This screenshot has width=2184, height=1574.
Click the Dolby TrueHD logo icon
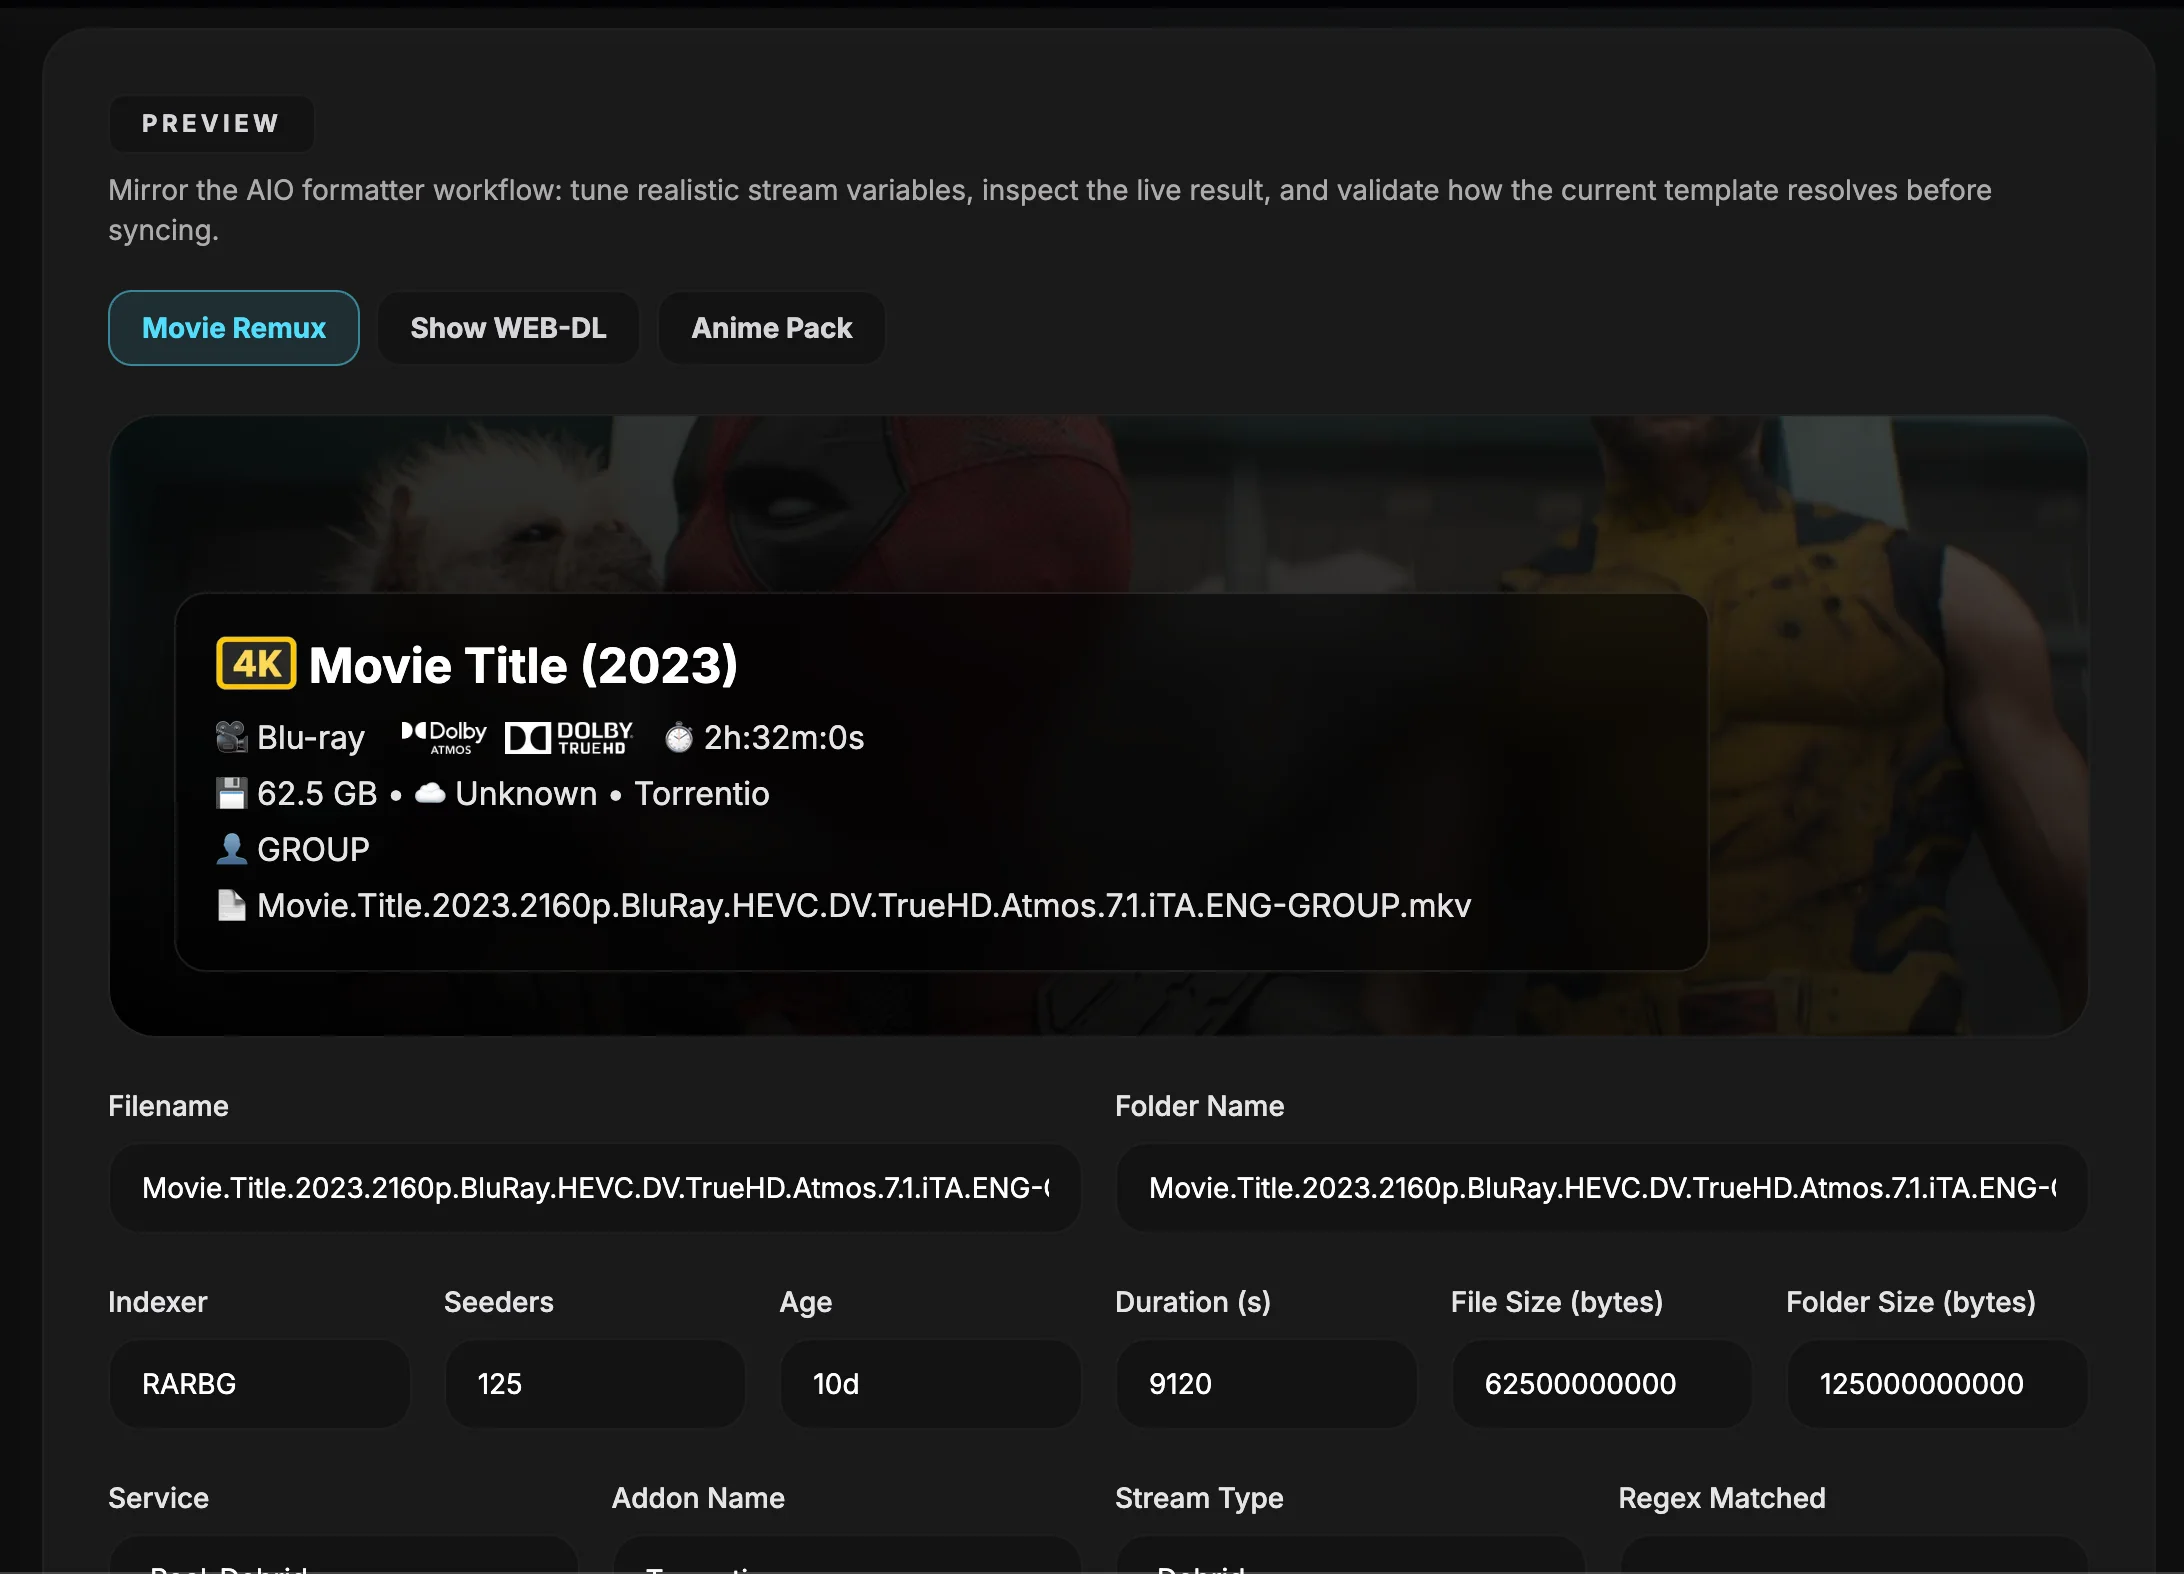click(x=569, y=737)
